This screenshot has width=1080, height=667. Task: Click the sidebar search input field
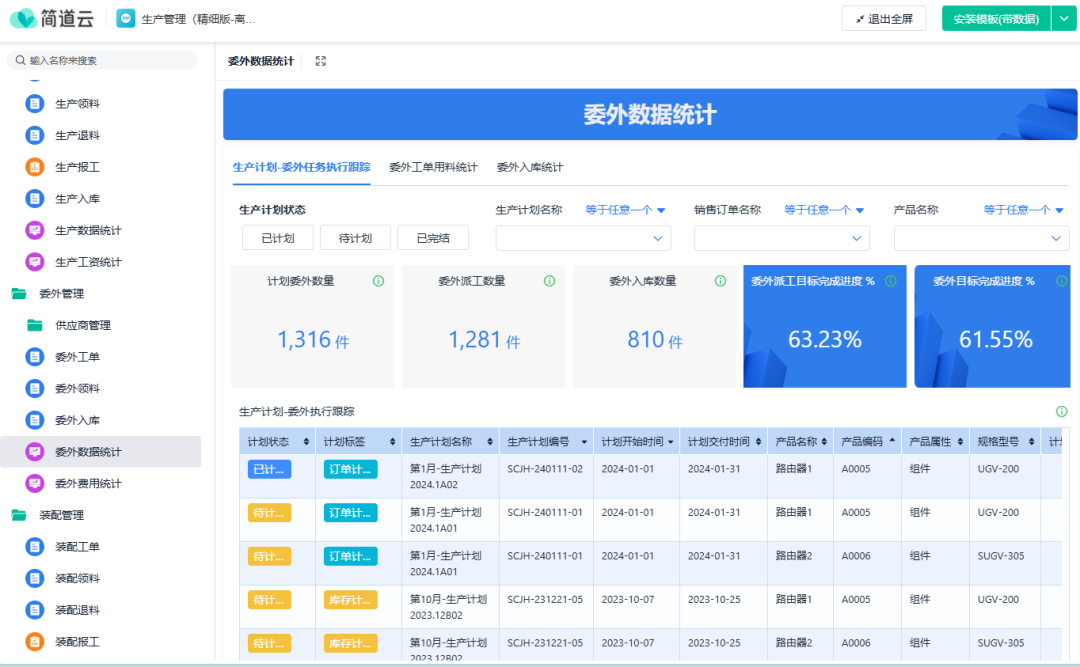point(105,60)
